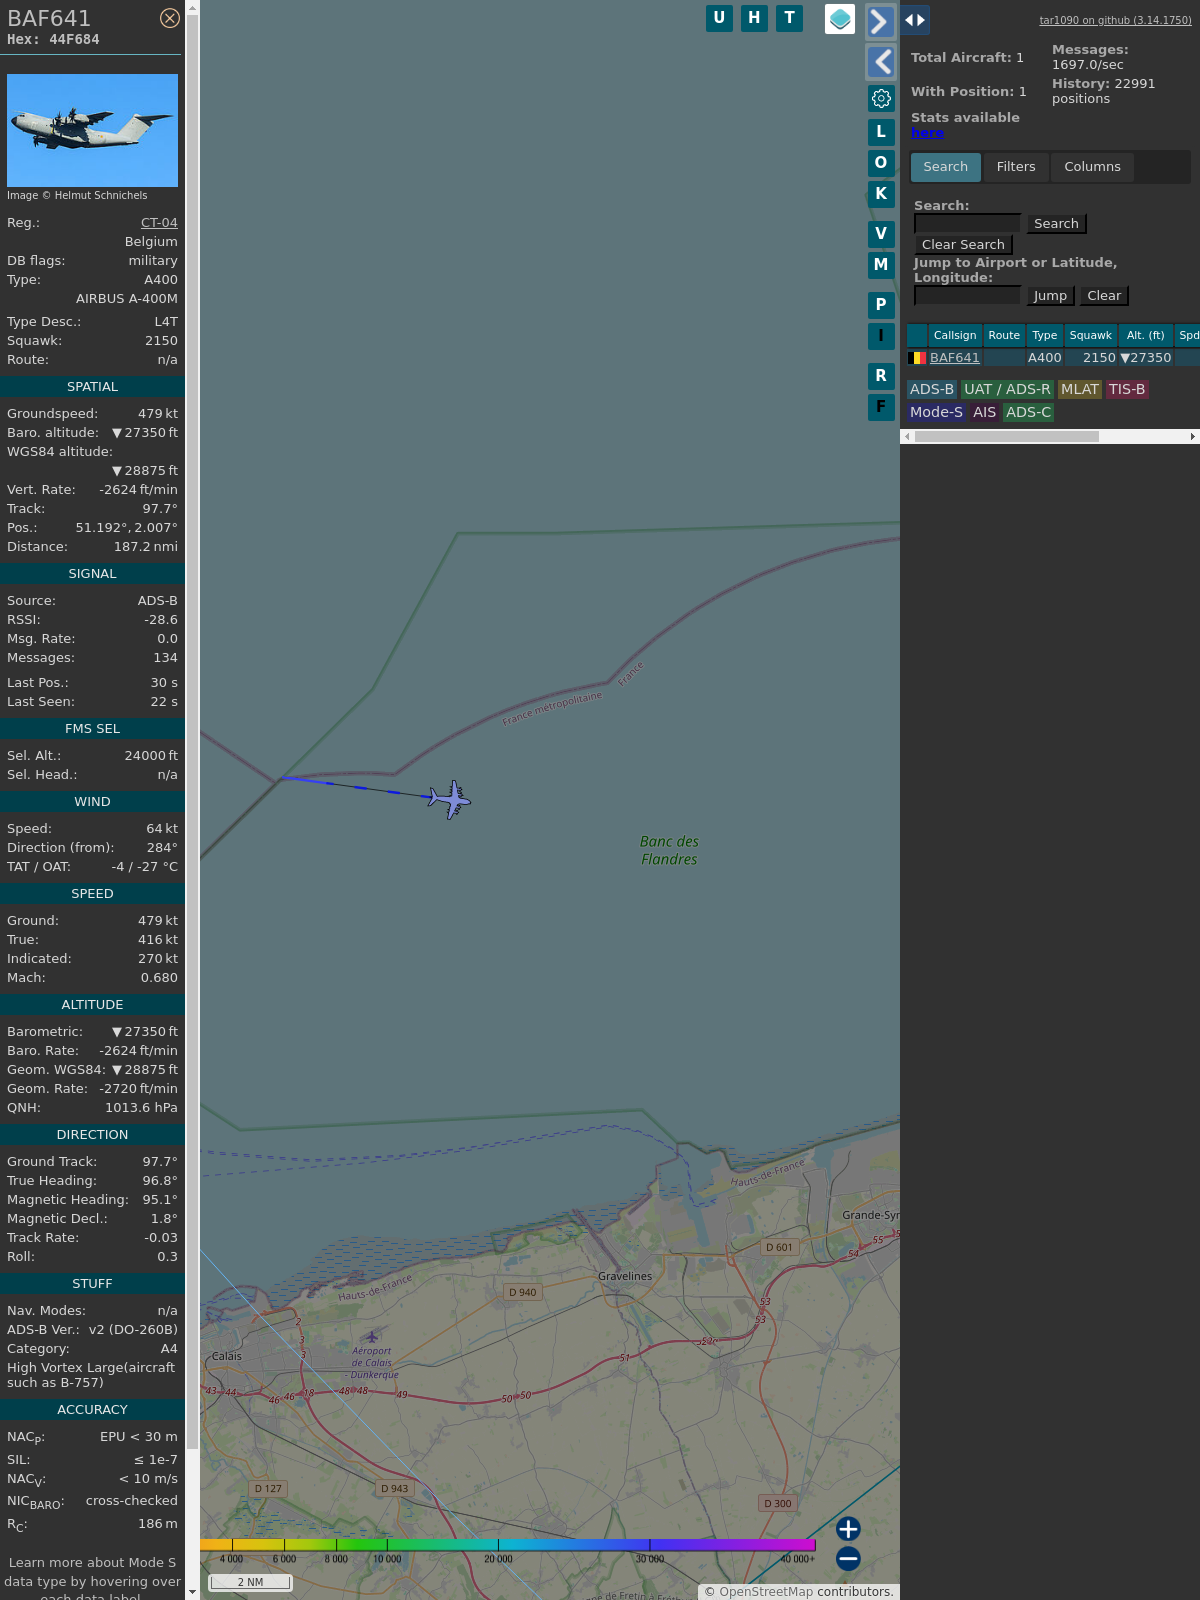Open the CT-04 registration link
The width and height of the screenshot is (1200, 1600).
coord(159,223)
